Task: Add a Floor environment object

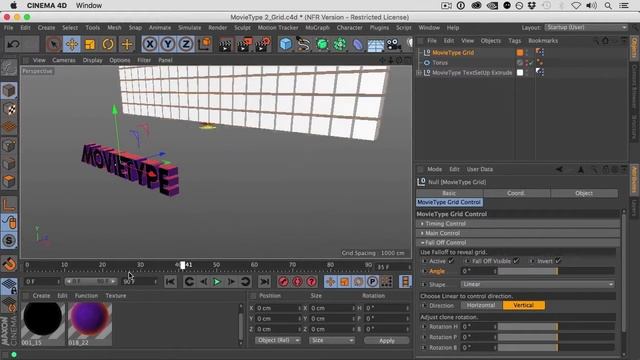Action: pyautogui.click(x=376, y=44)
